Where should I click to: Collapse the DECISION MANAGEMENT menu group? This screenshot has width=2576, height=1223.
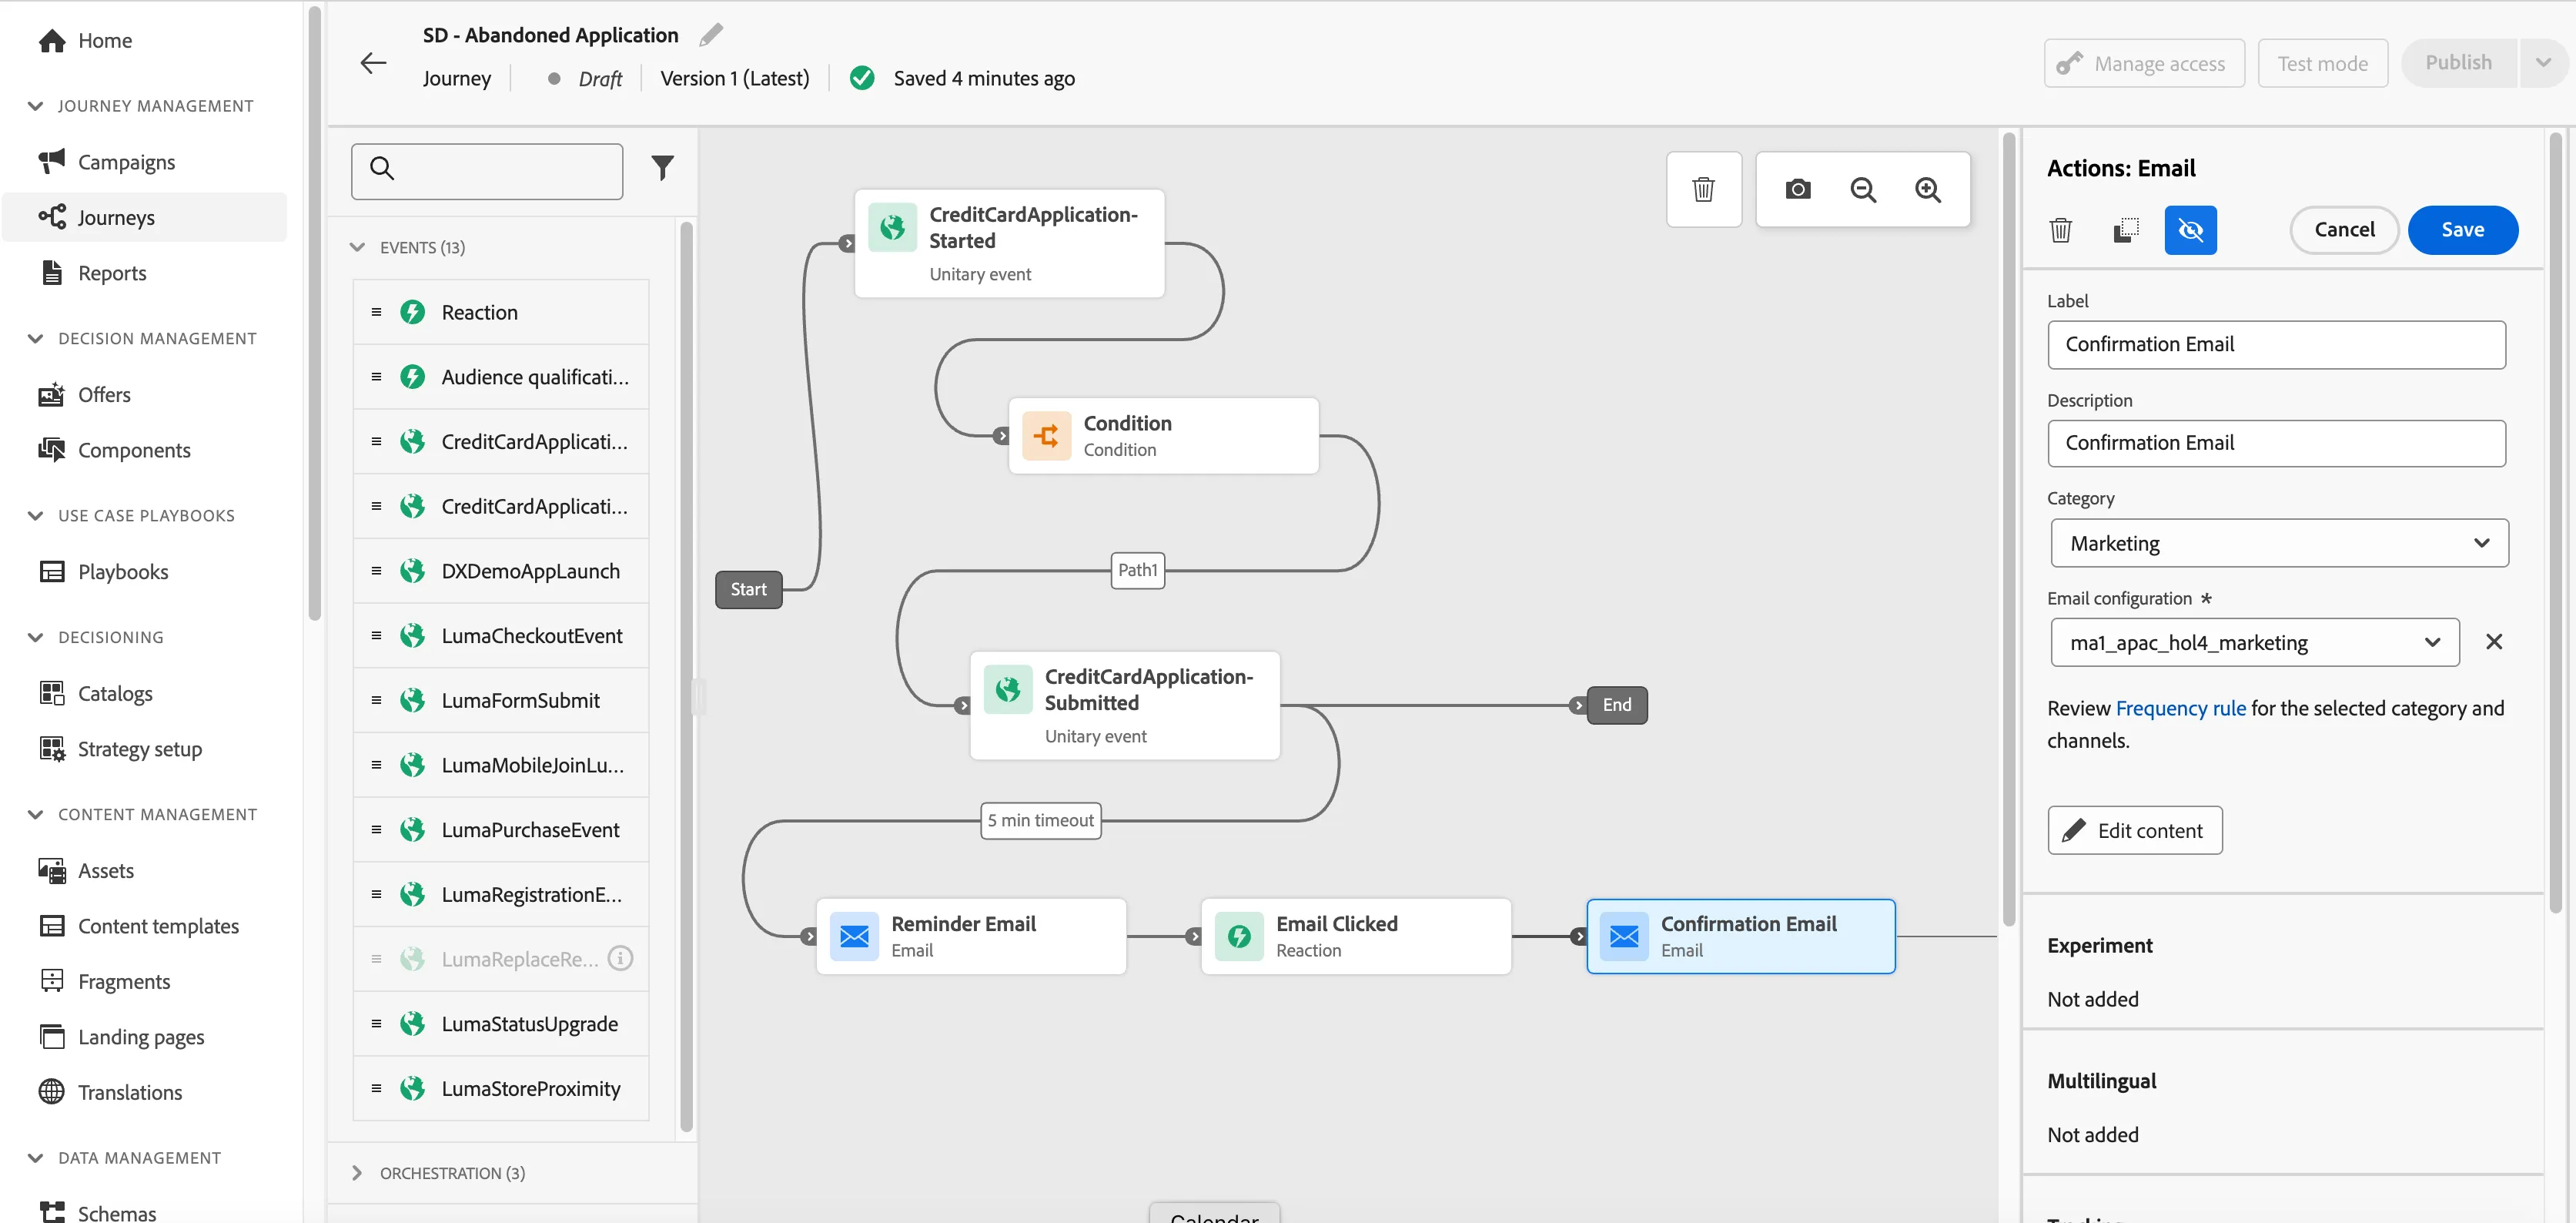click(x=36, y=339)
